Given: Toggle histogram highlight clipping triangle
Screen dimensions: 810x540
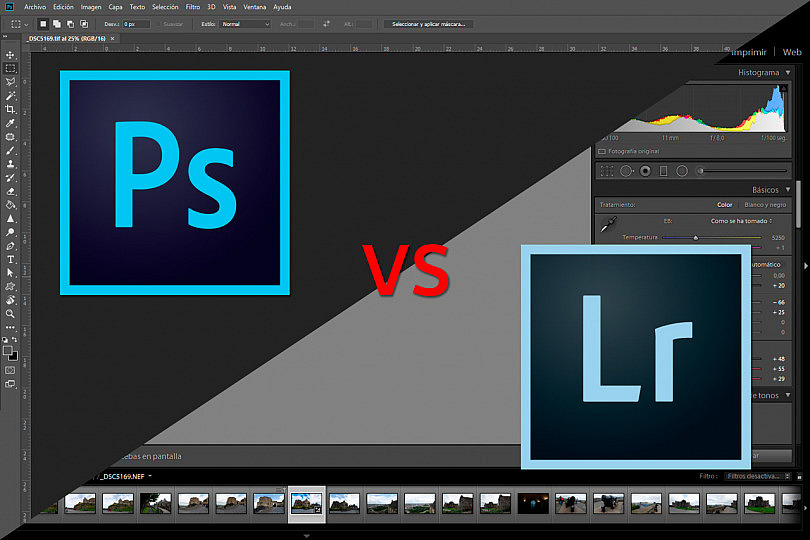Looking at the screenshot, I should tap(784, 89).
